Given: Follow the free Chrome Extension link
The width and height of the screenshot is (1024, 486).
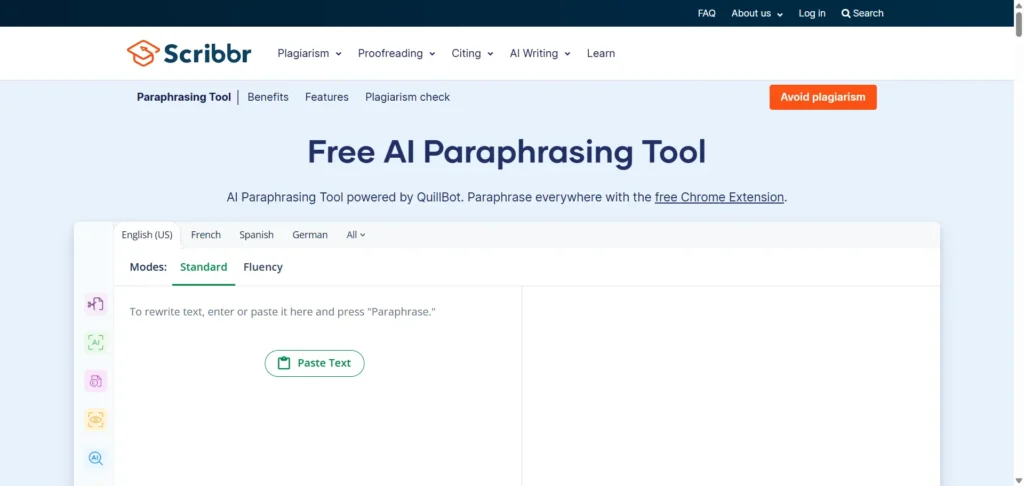Looking at the screenshot, I should pos(719,197).
